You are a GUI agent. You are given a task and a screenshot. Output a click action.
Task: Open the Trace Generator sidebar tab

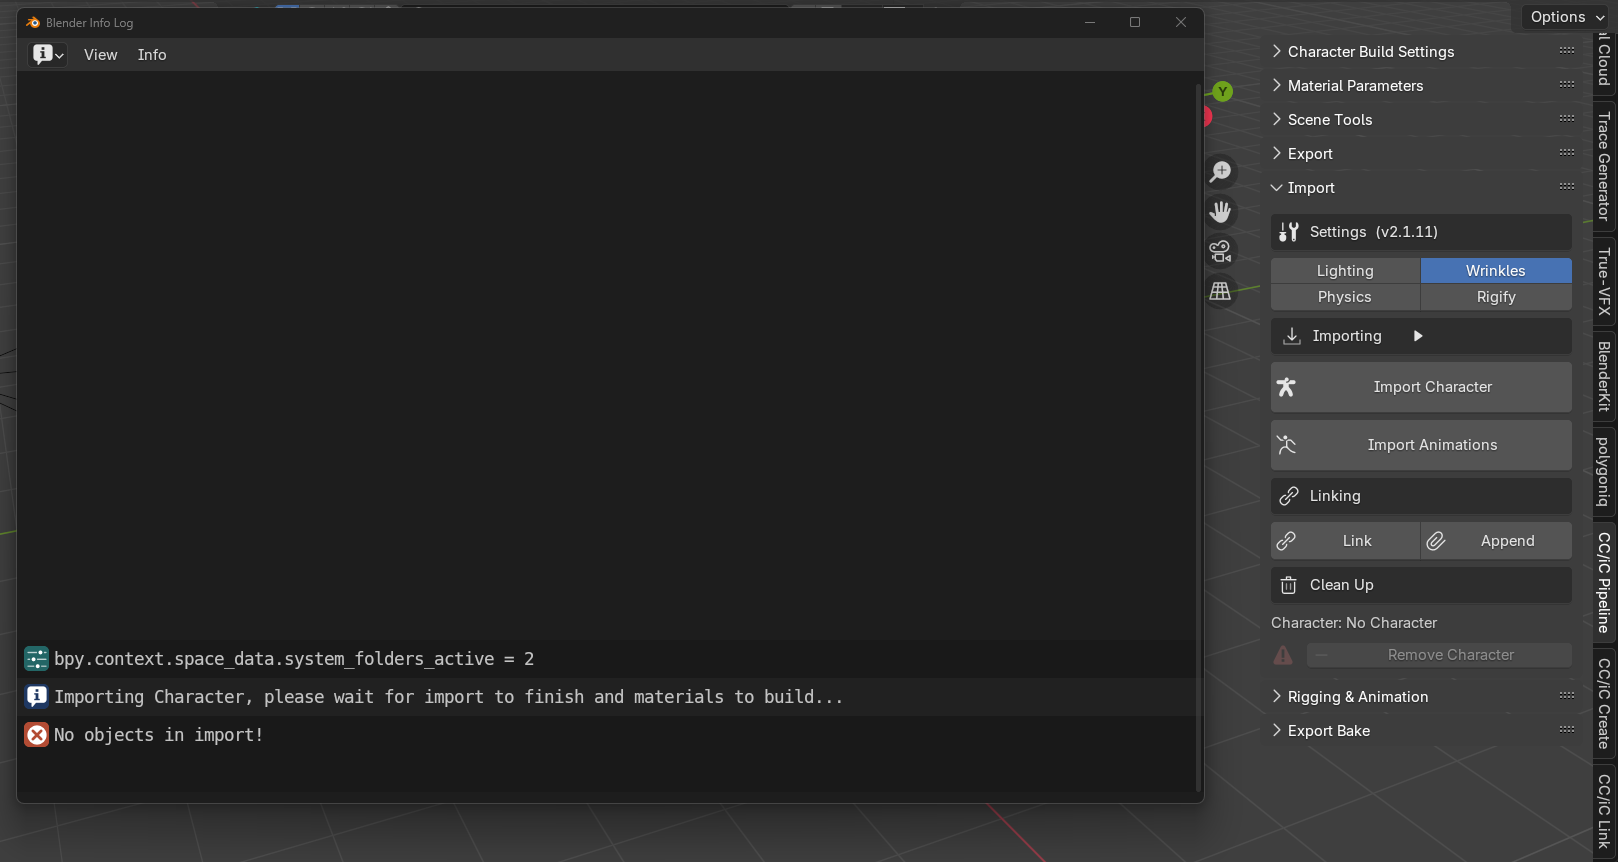click(x=1604, y=166)
